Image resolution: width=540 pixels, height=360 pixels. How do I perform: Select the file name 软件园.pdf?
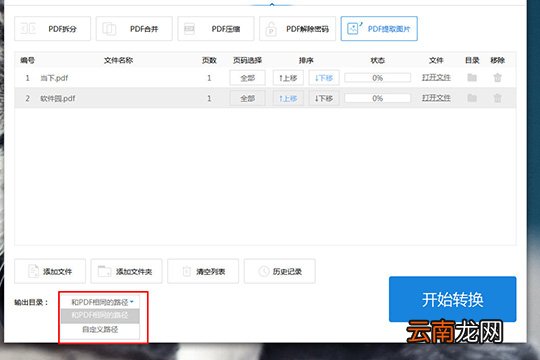(x=58, y=99)
